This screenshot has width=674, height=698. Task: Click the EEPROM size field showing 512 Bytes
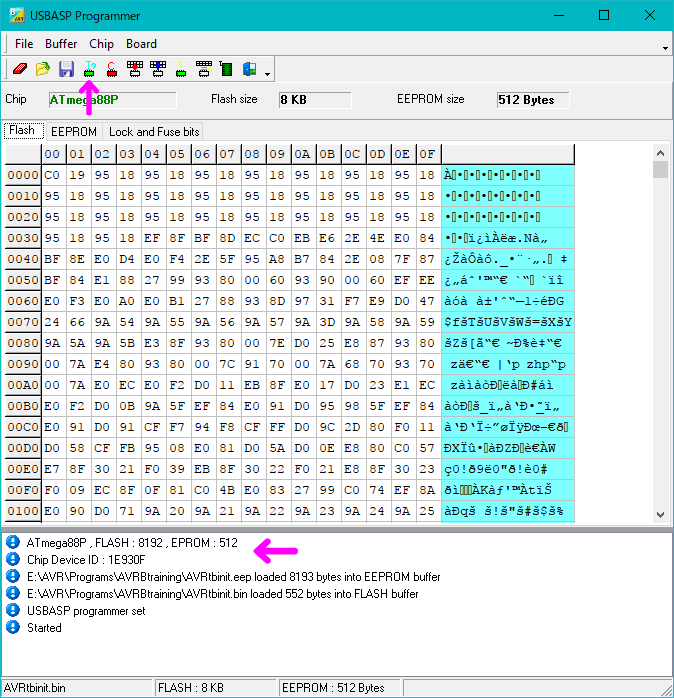pos(533,100)
